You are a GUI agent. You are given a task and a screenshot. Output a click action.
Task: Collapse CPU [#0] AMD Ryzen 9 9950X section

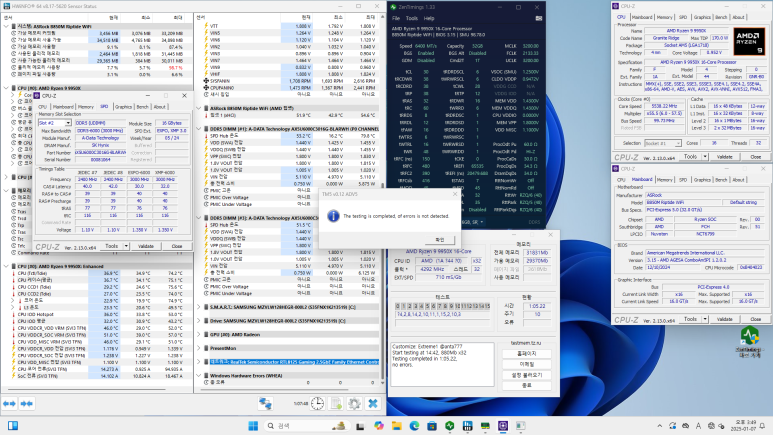tap(6, 88)
